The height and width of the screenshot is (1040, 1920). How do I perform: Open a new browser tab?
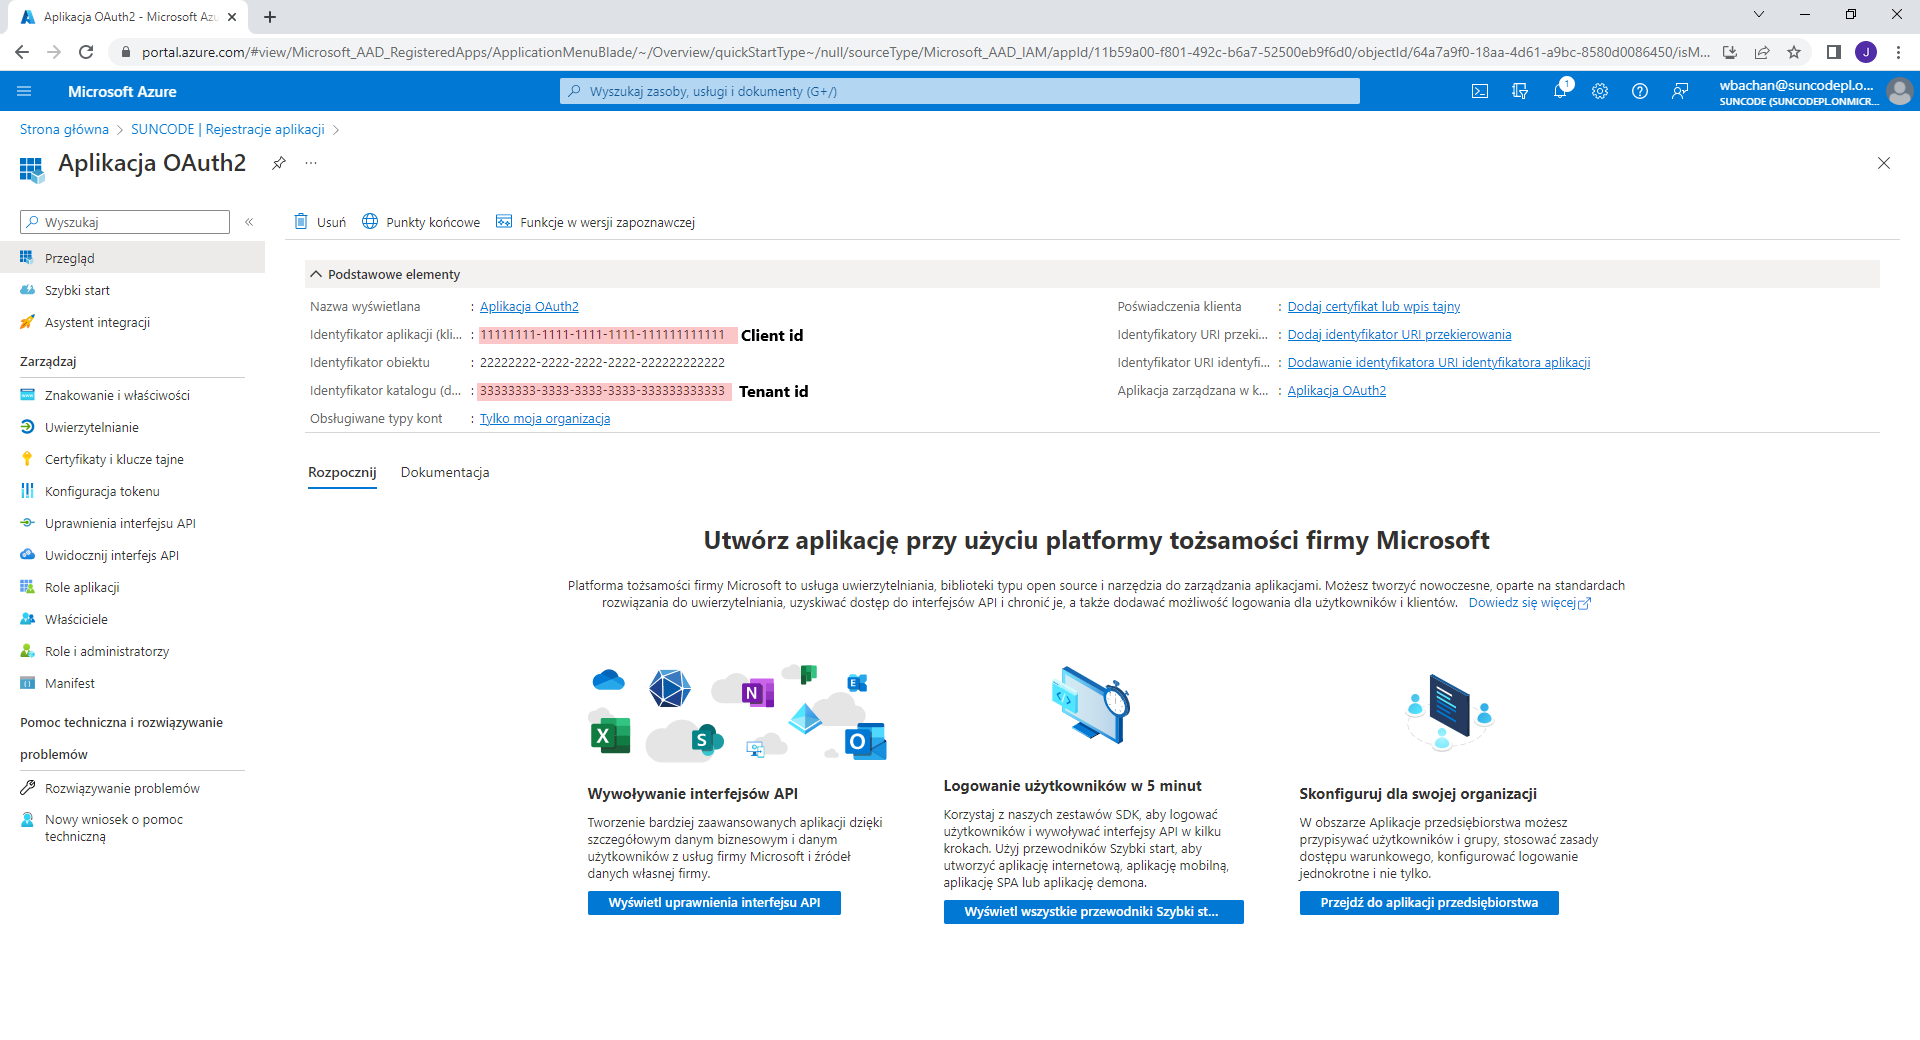(270, 17)
